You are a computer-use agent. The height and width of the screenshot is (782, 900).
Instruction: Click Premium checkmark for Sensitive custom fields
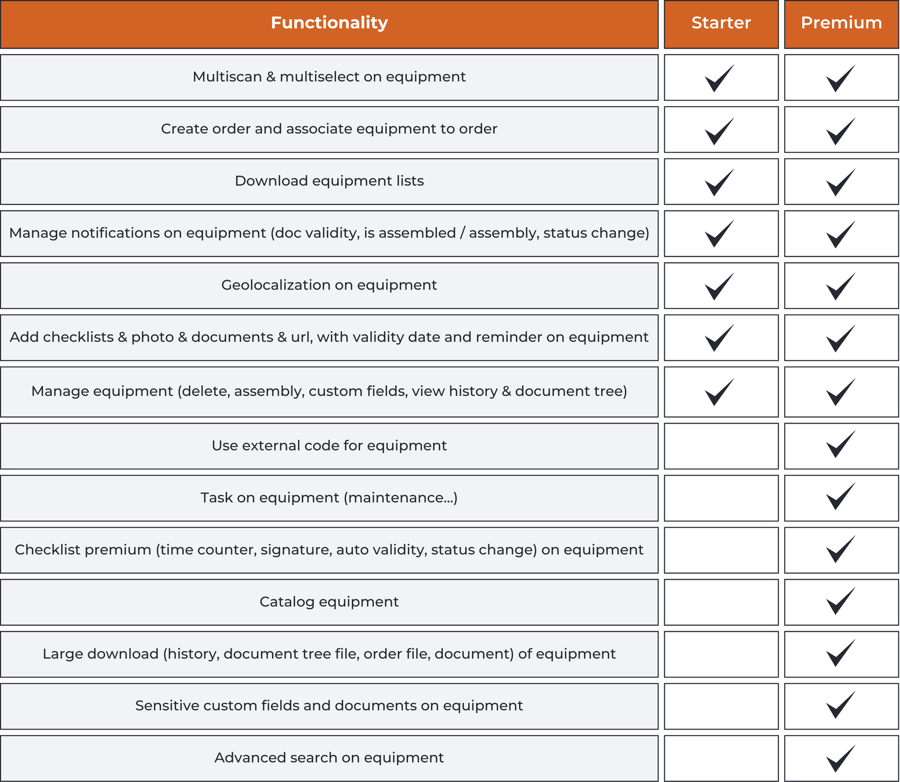(841, 705)
